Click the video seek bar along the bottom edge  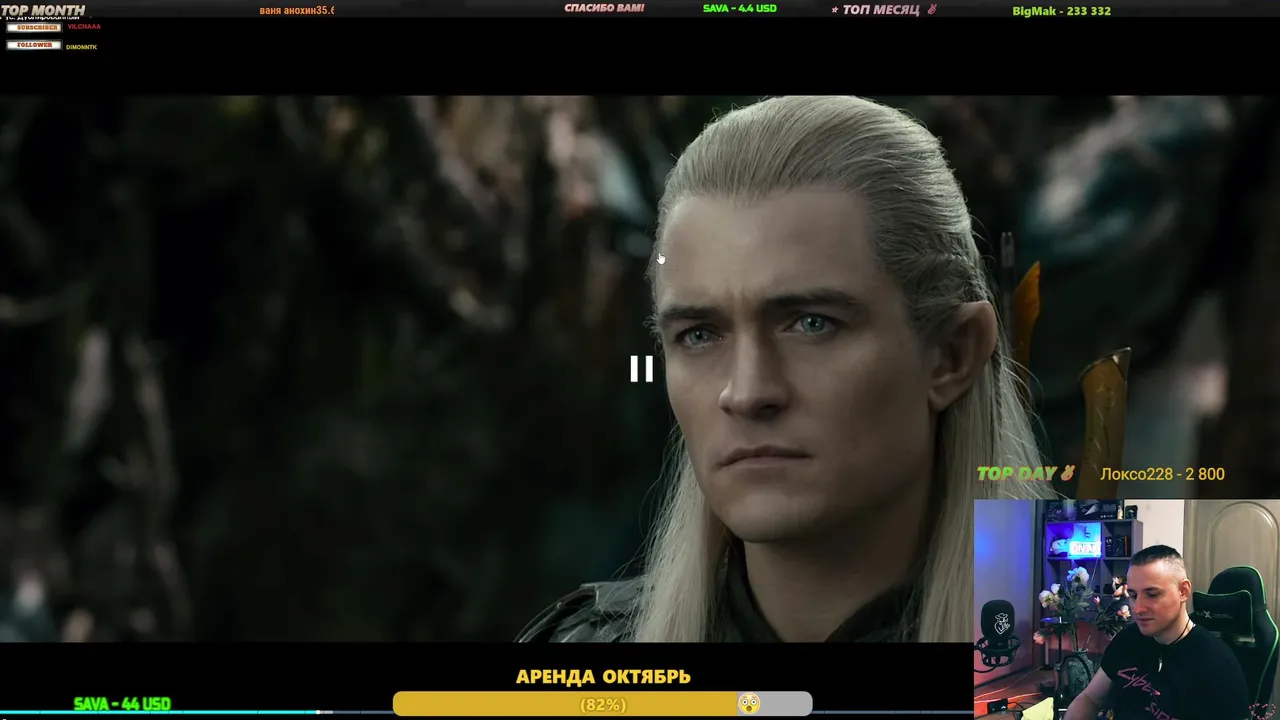click(x=487, y=712)
